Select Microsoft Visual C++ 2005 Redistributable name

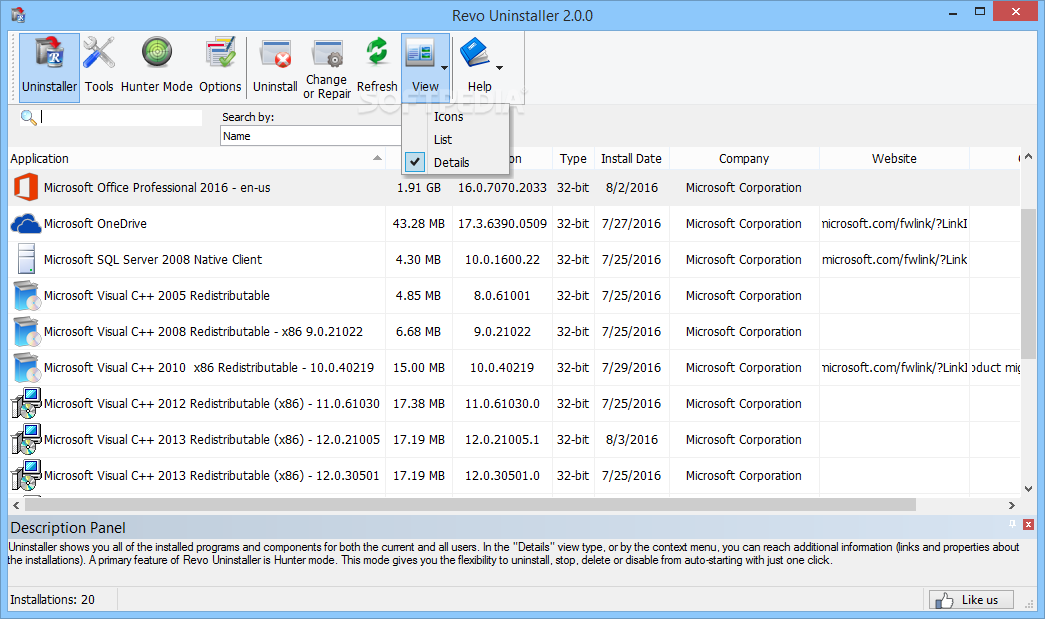[157, 295]
